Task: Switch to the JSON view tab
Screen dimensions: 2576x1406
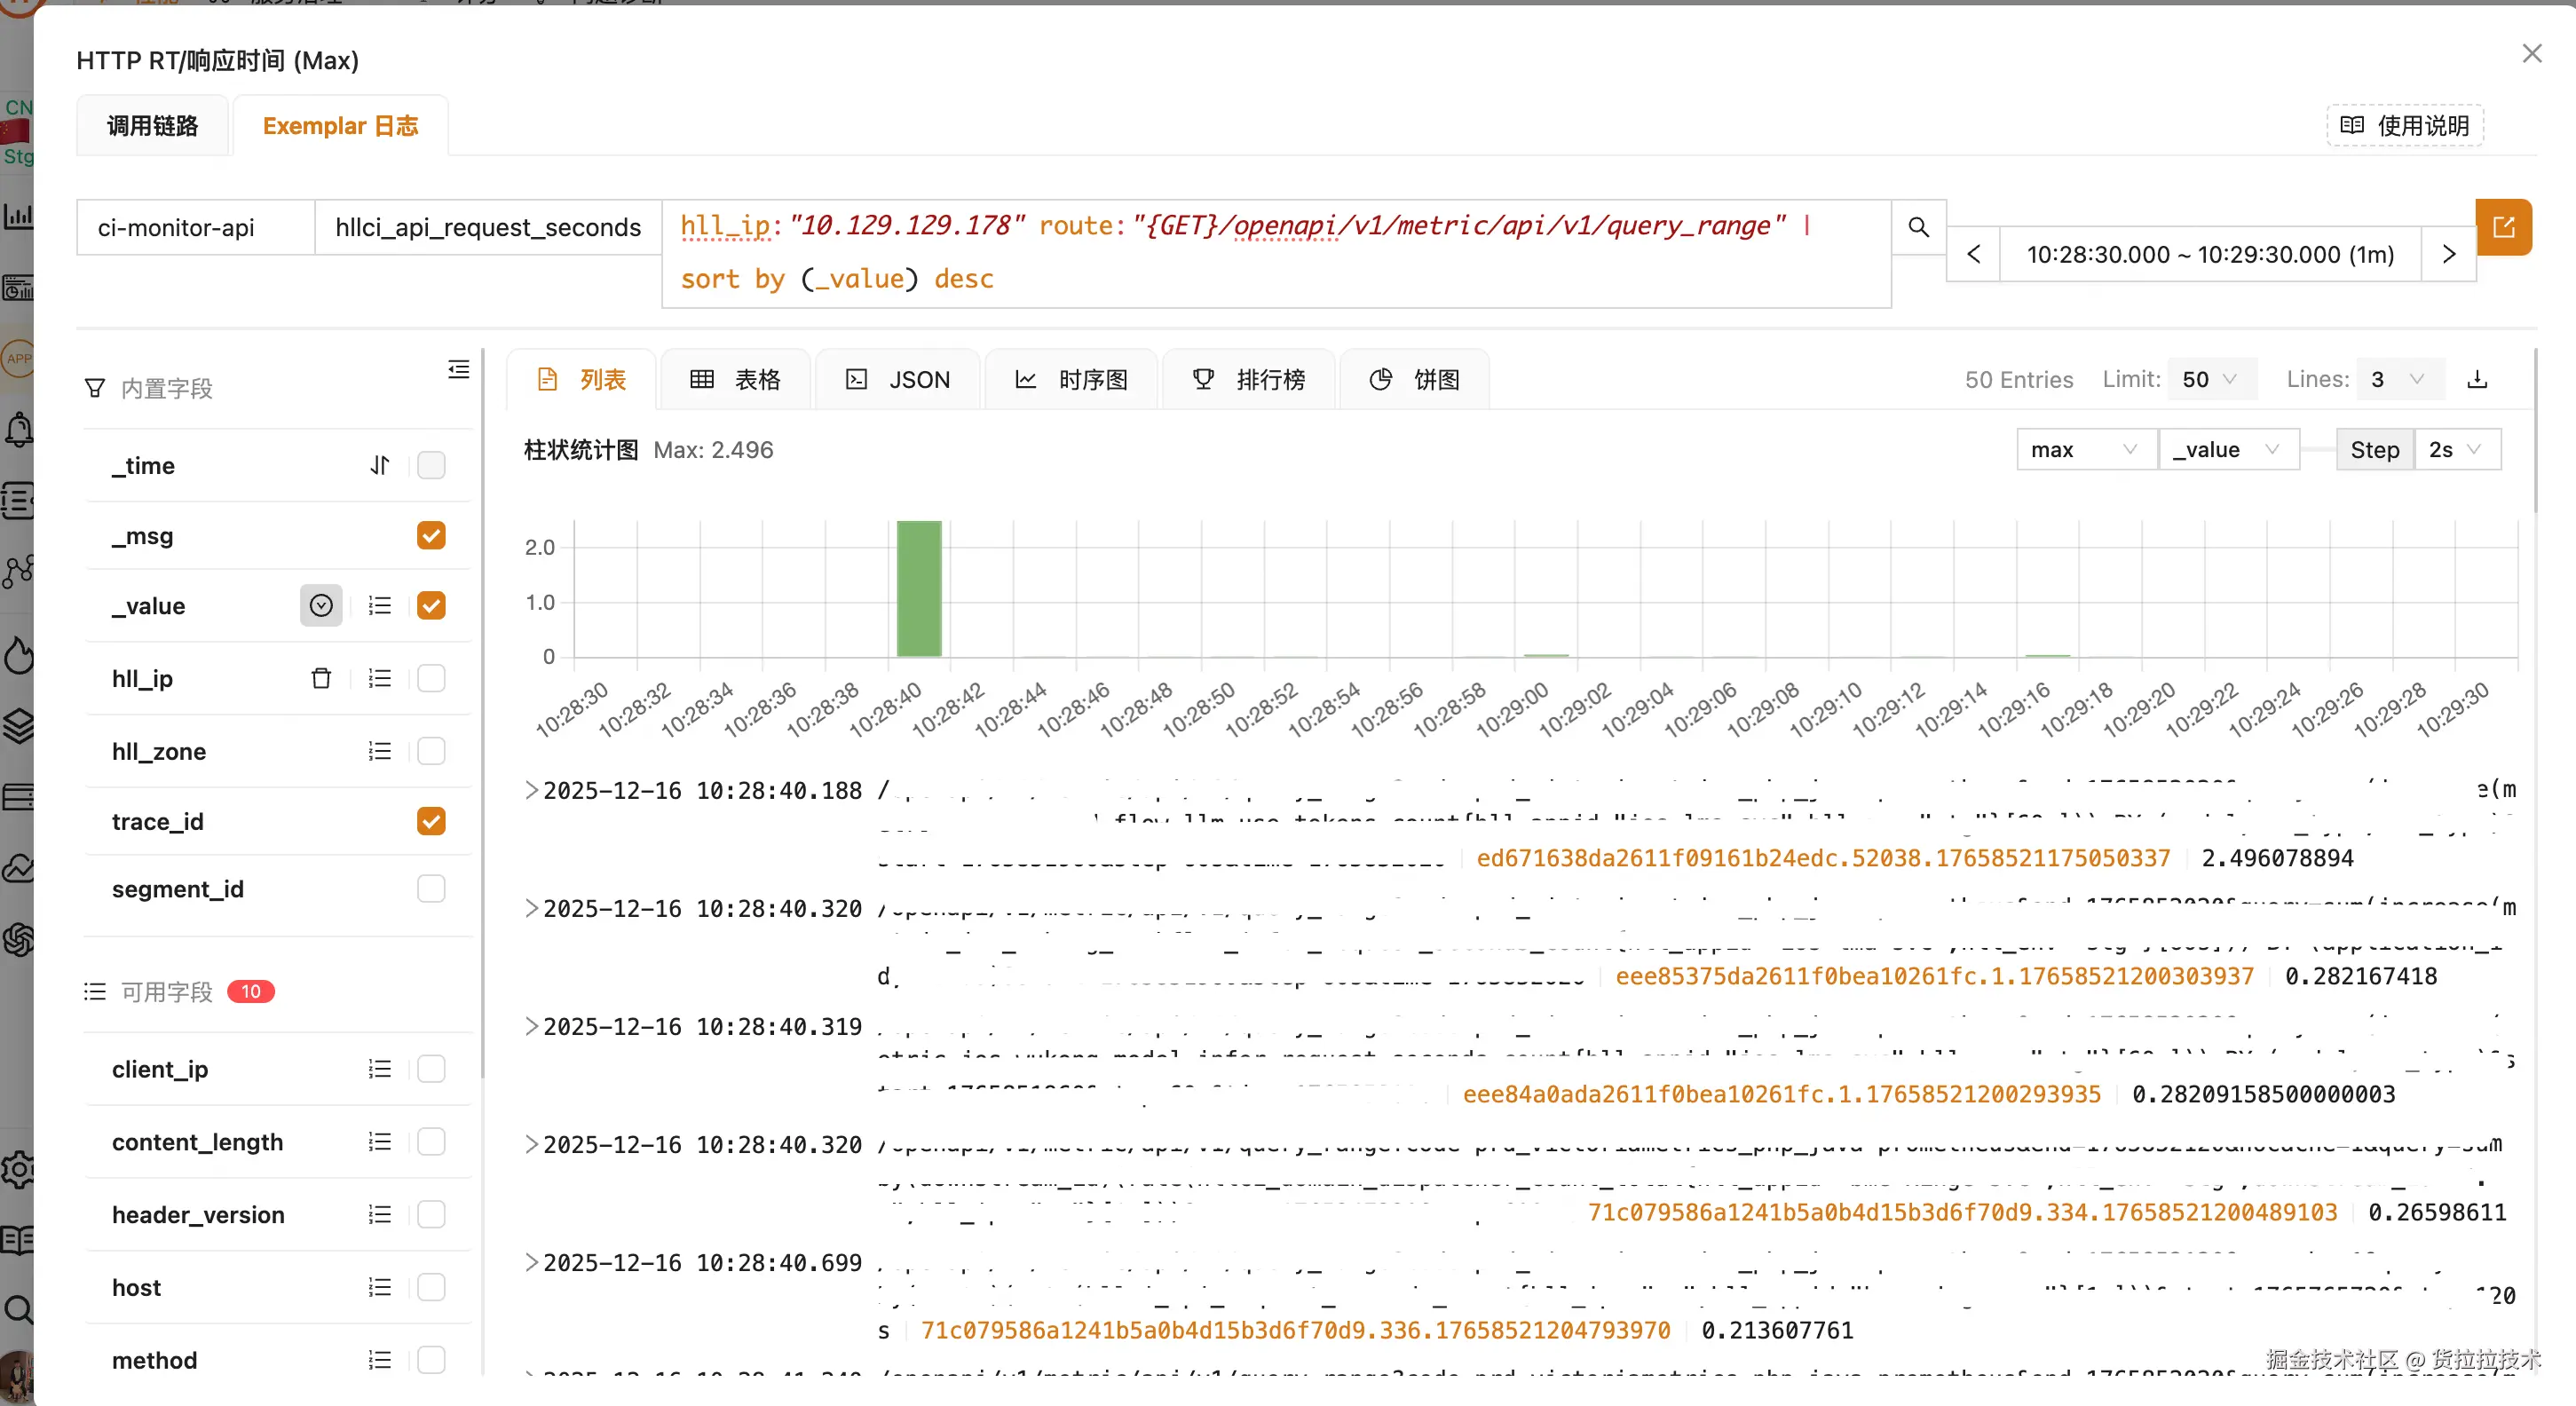Action: pyautogui.click(x=897, y=380)
